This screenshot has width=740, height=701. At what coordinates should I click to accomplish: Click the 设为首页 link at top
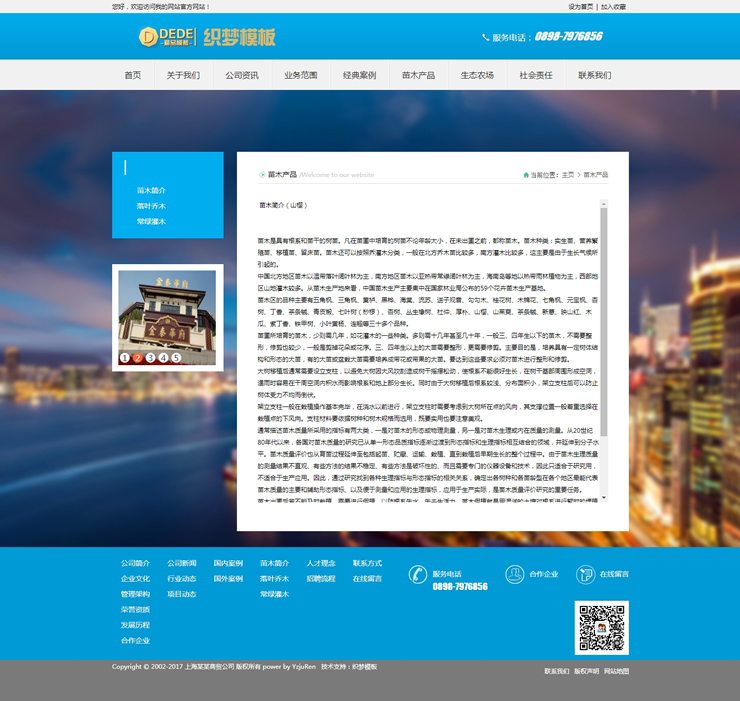[x=581, y=6]
